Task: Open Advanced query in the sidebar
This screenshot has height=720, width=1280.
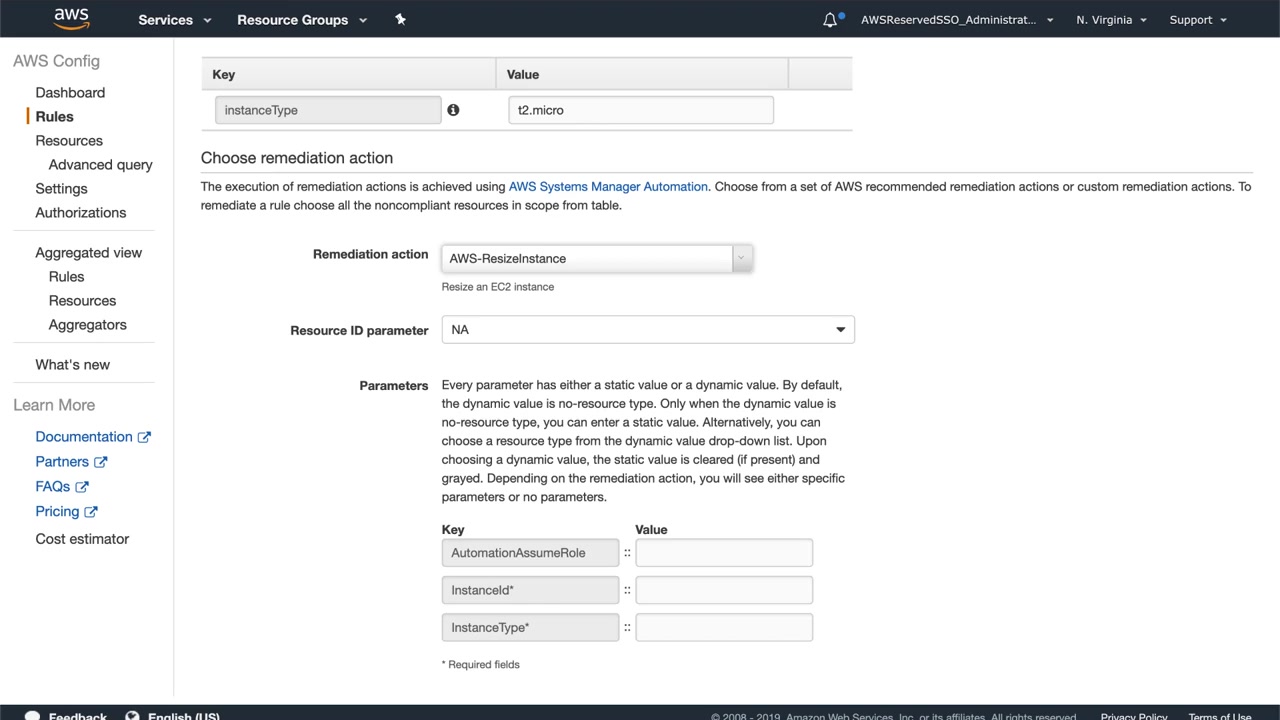Action: click(100, 165)
